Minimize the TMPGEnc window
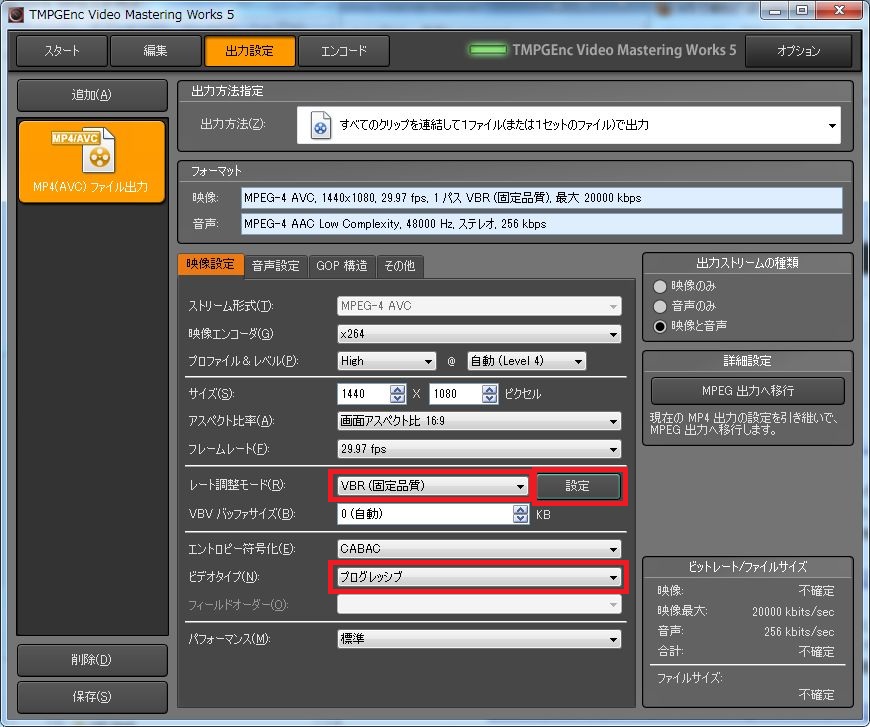870x727 pixels. click(x=776, y=11)
